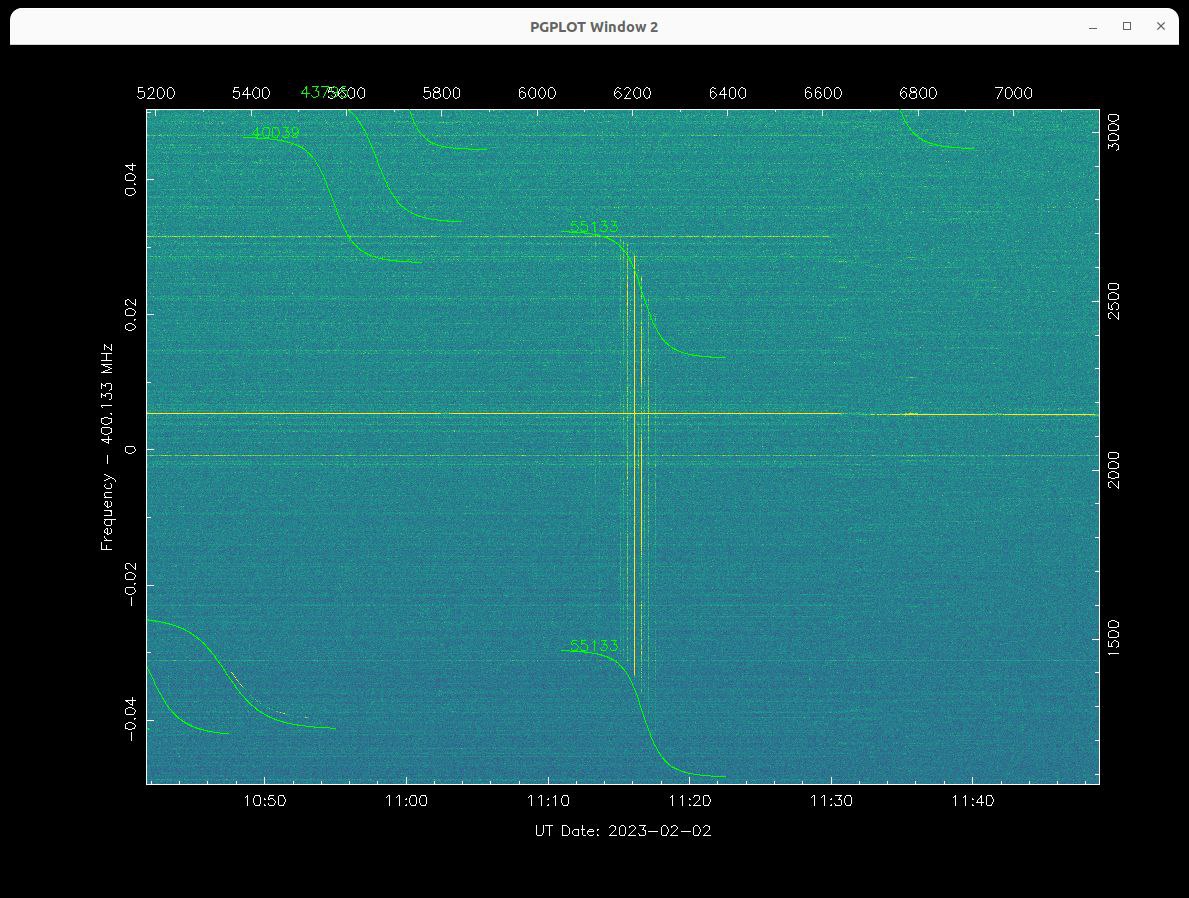Click the 11:30 tick label on time axis

[831, 801]
